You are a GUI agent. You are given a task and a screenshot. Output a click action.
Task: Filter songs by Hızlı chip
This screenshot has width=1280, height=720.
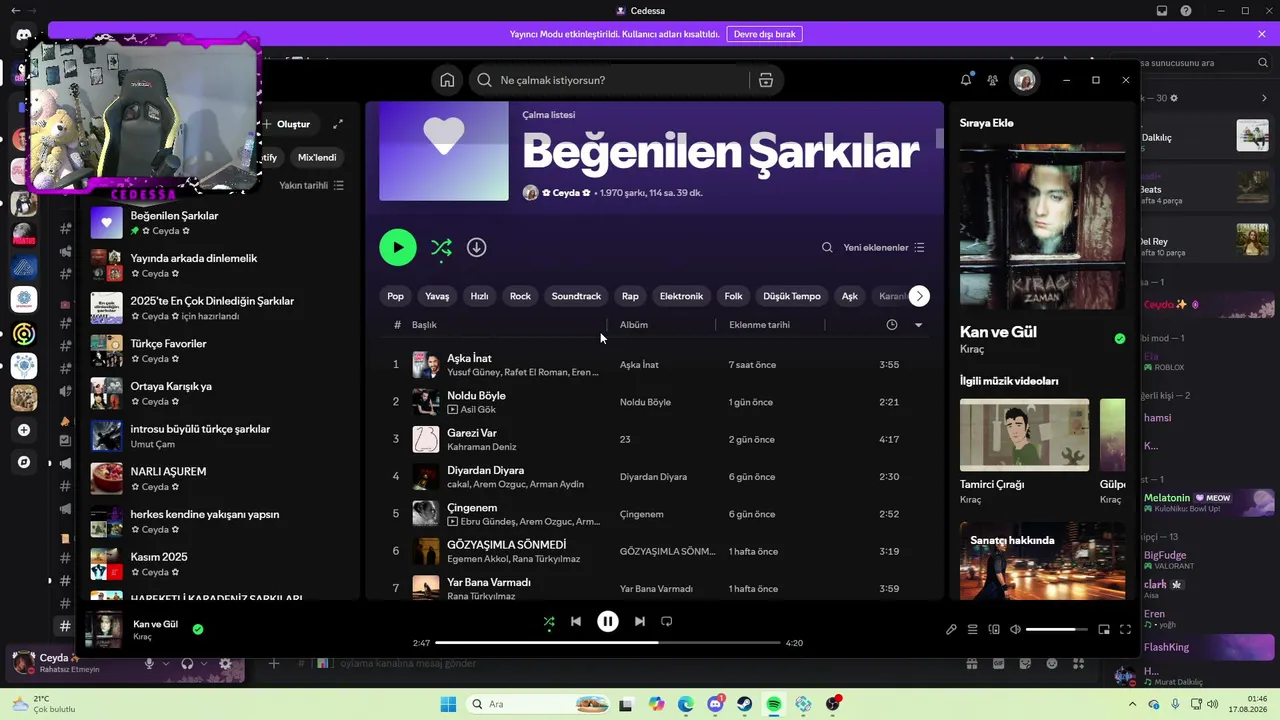click(479, 296)
